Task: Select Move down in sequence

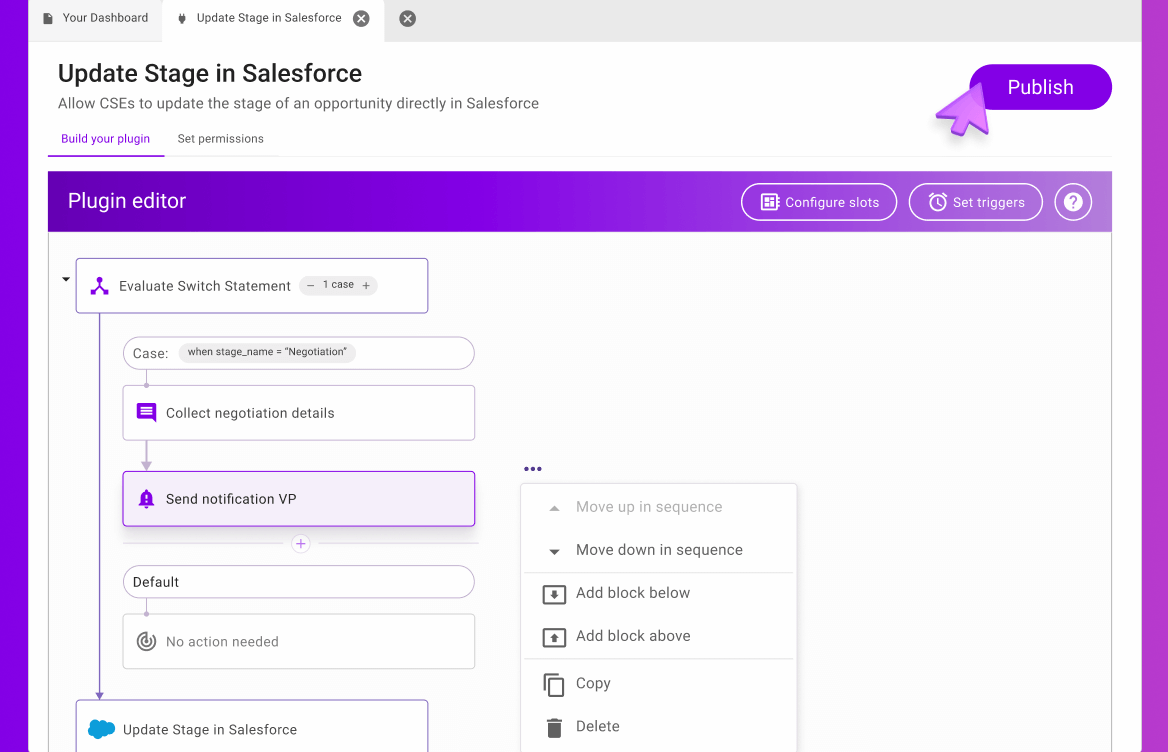Action: [658, 550]
